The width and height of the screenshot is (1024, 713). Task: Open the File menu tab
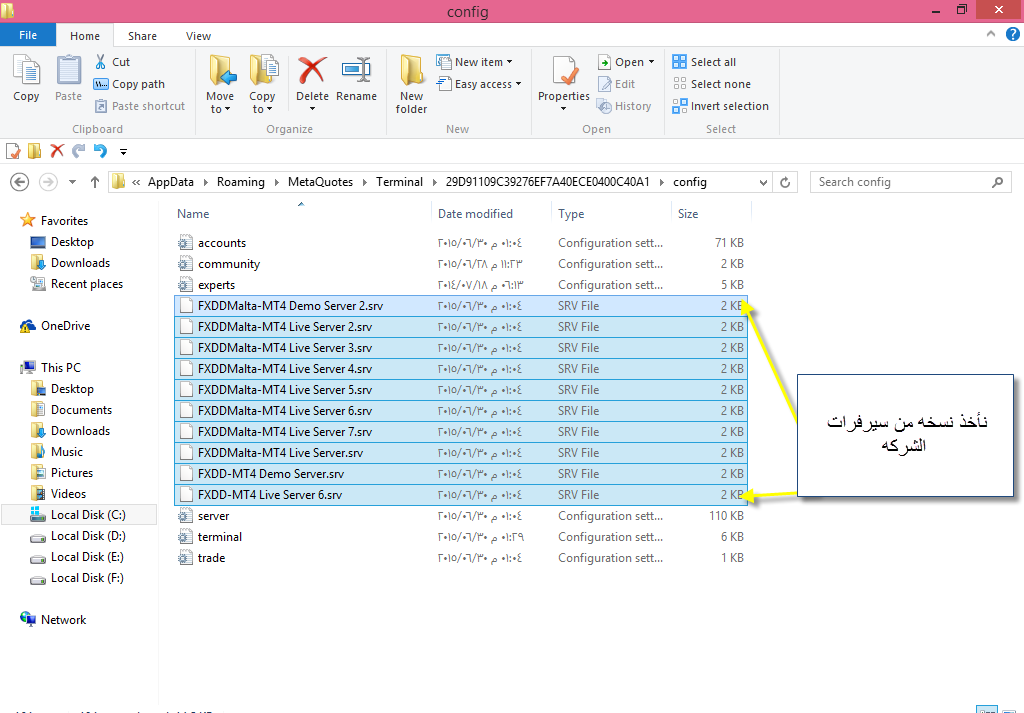coord(28,35)
